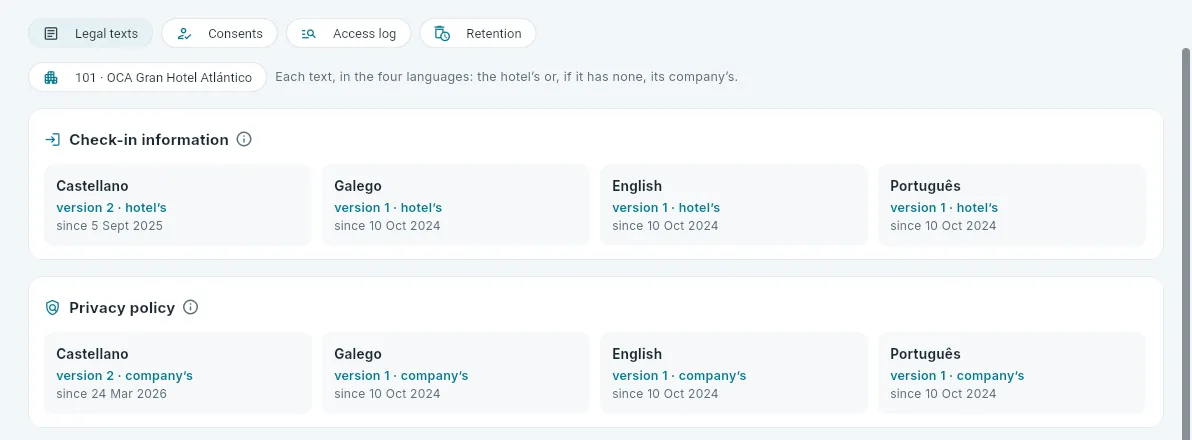Click the Consents person-check icon
Image resolution: width=1192 pixels, height=440 pixels.
point(184,33)
